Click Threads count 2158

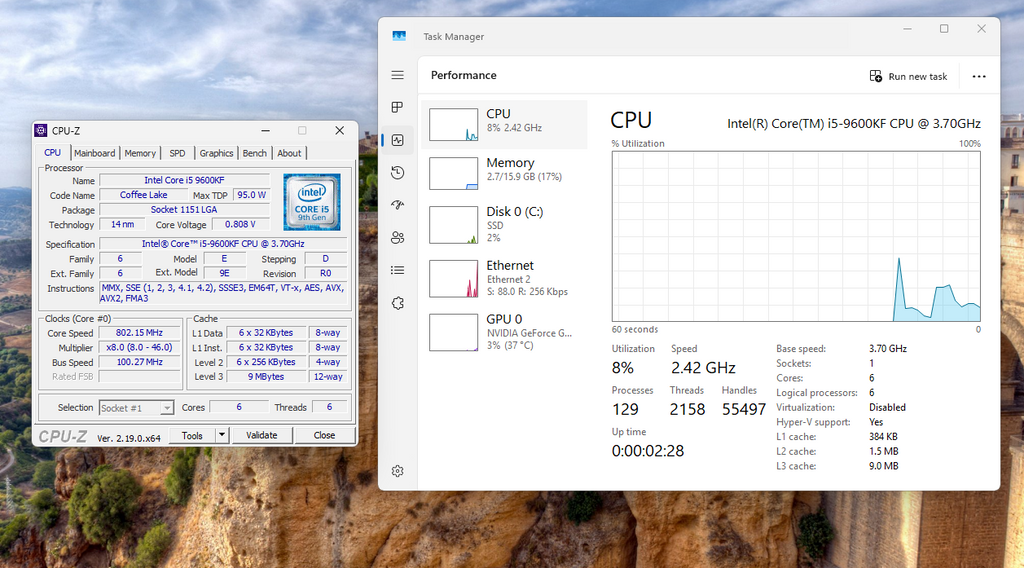click(x=687, y=409)
